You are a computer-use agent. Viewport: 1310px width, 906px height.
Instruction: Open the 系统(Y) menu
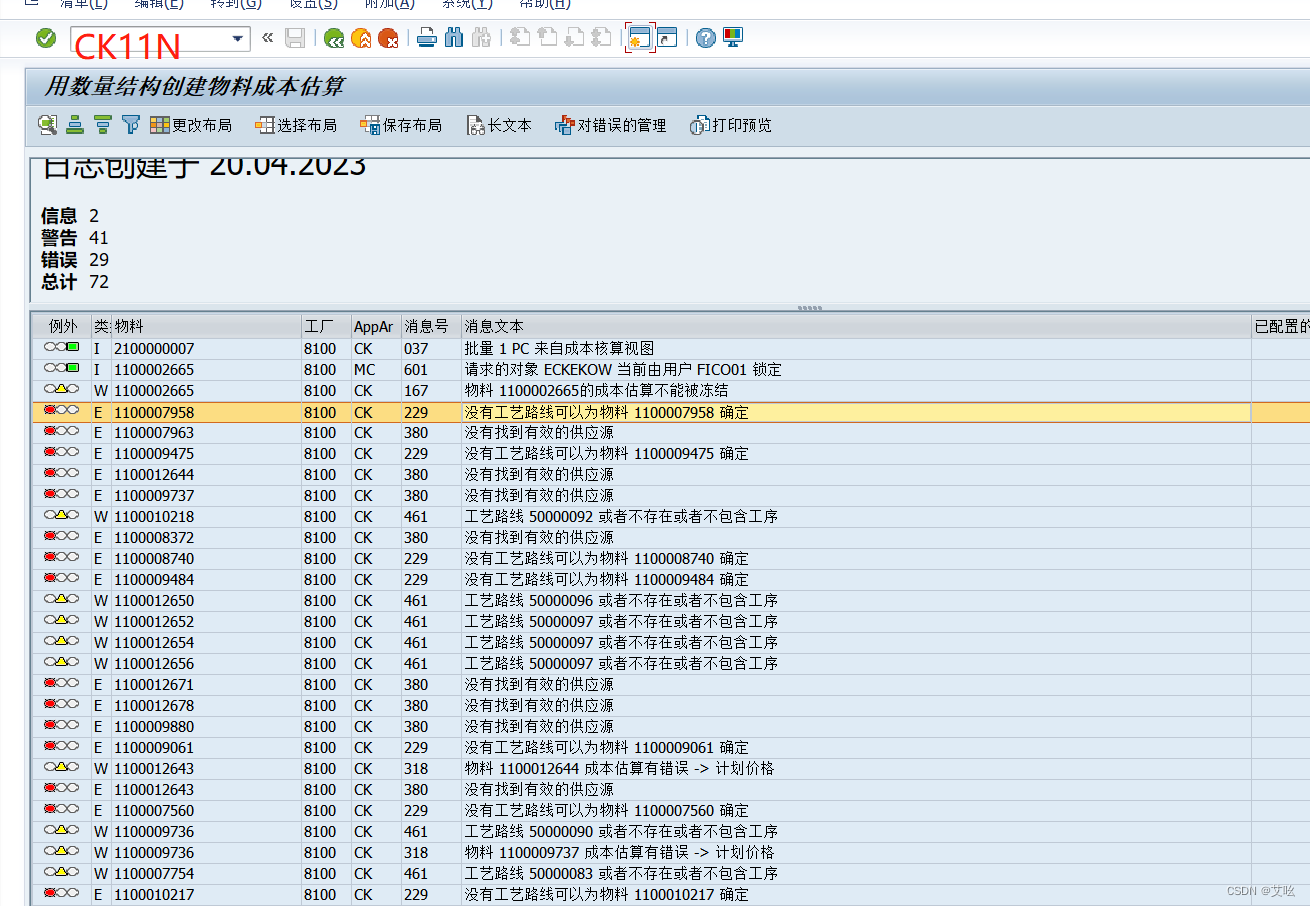tap(466, 3)
